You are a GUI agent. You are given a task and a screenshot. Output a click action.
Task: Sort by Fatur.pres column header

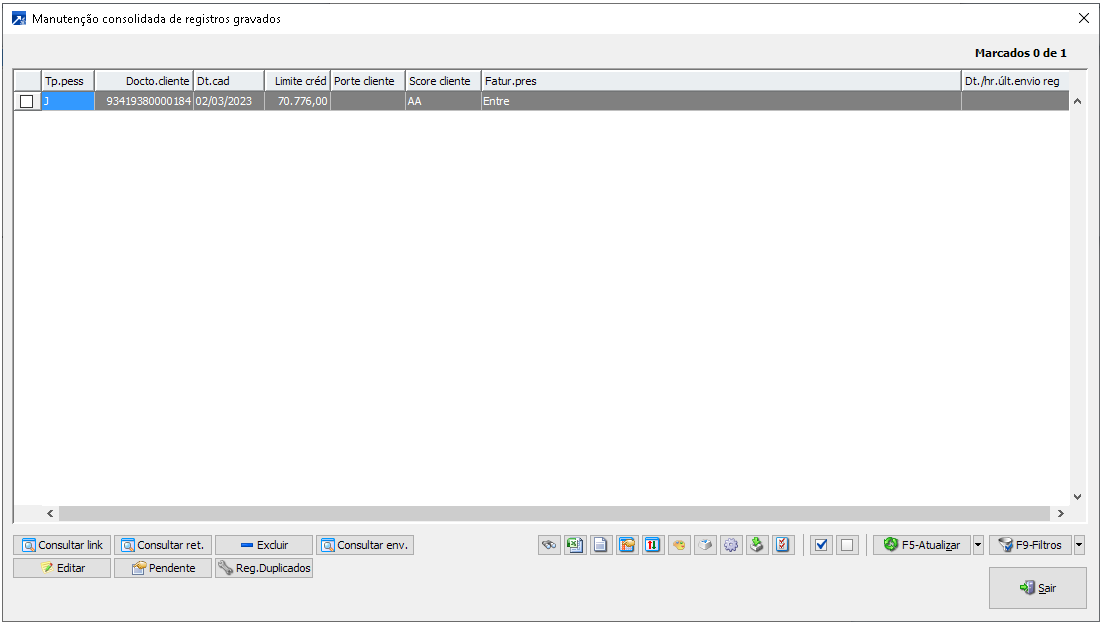click(721, 81)
